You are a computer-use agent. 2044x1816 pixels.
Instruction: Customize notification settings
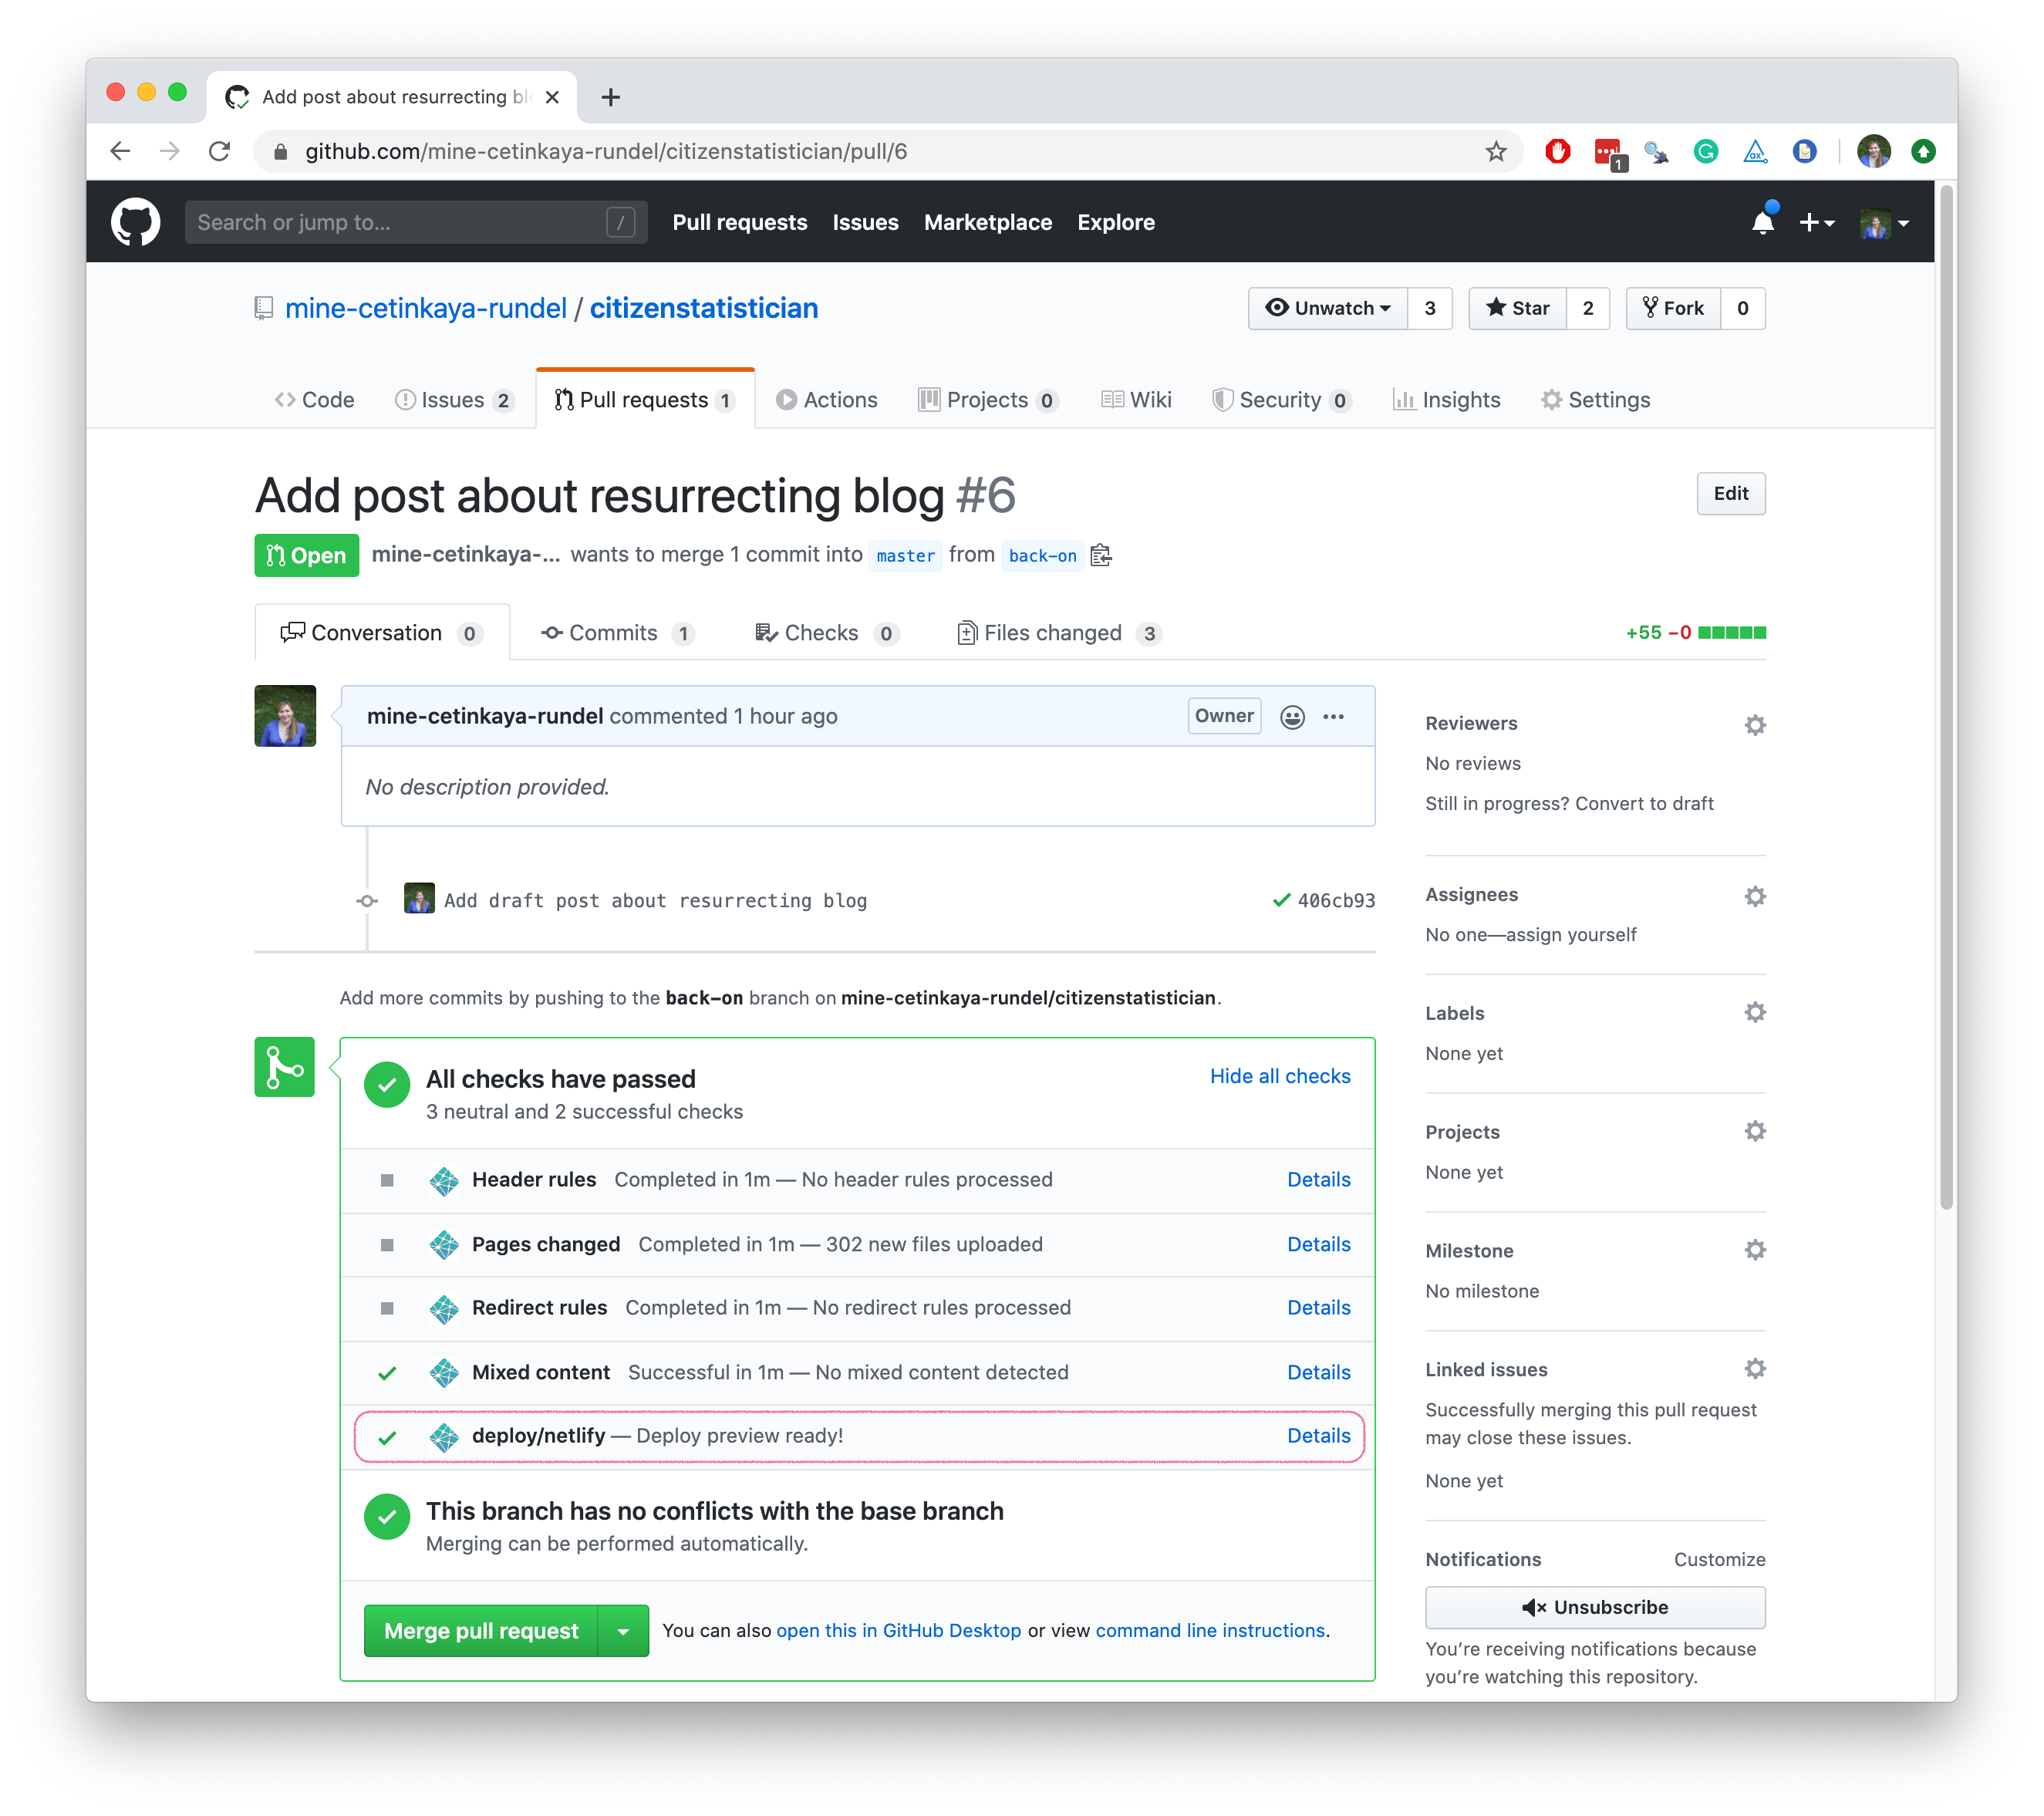(x=1719, y=1559)
